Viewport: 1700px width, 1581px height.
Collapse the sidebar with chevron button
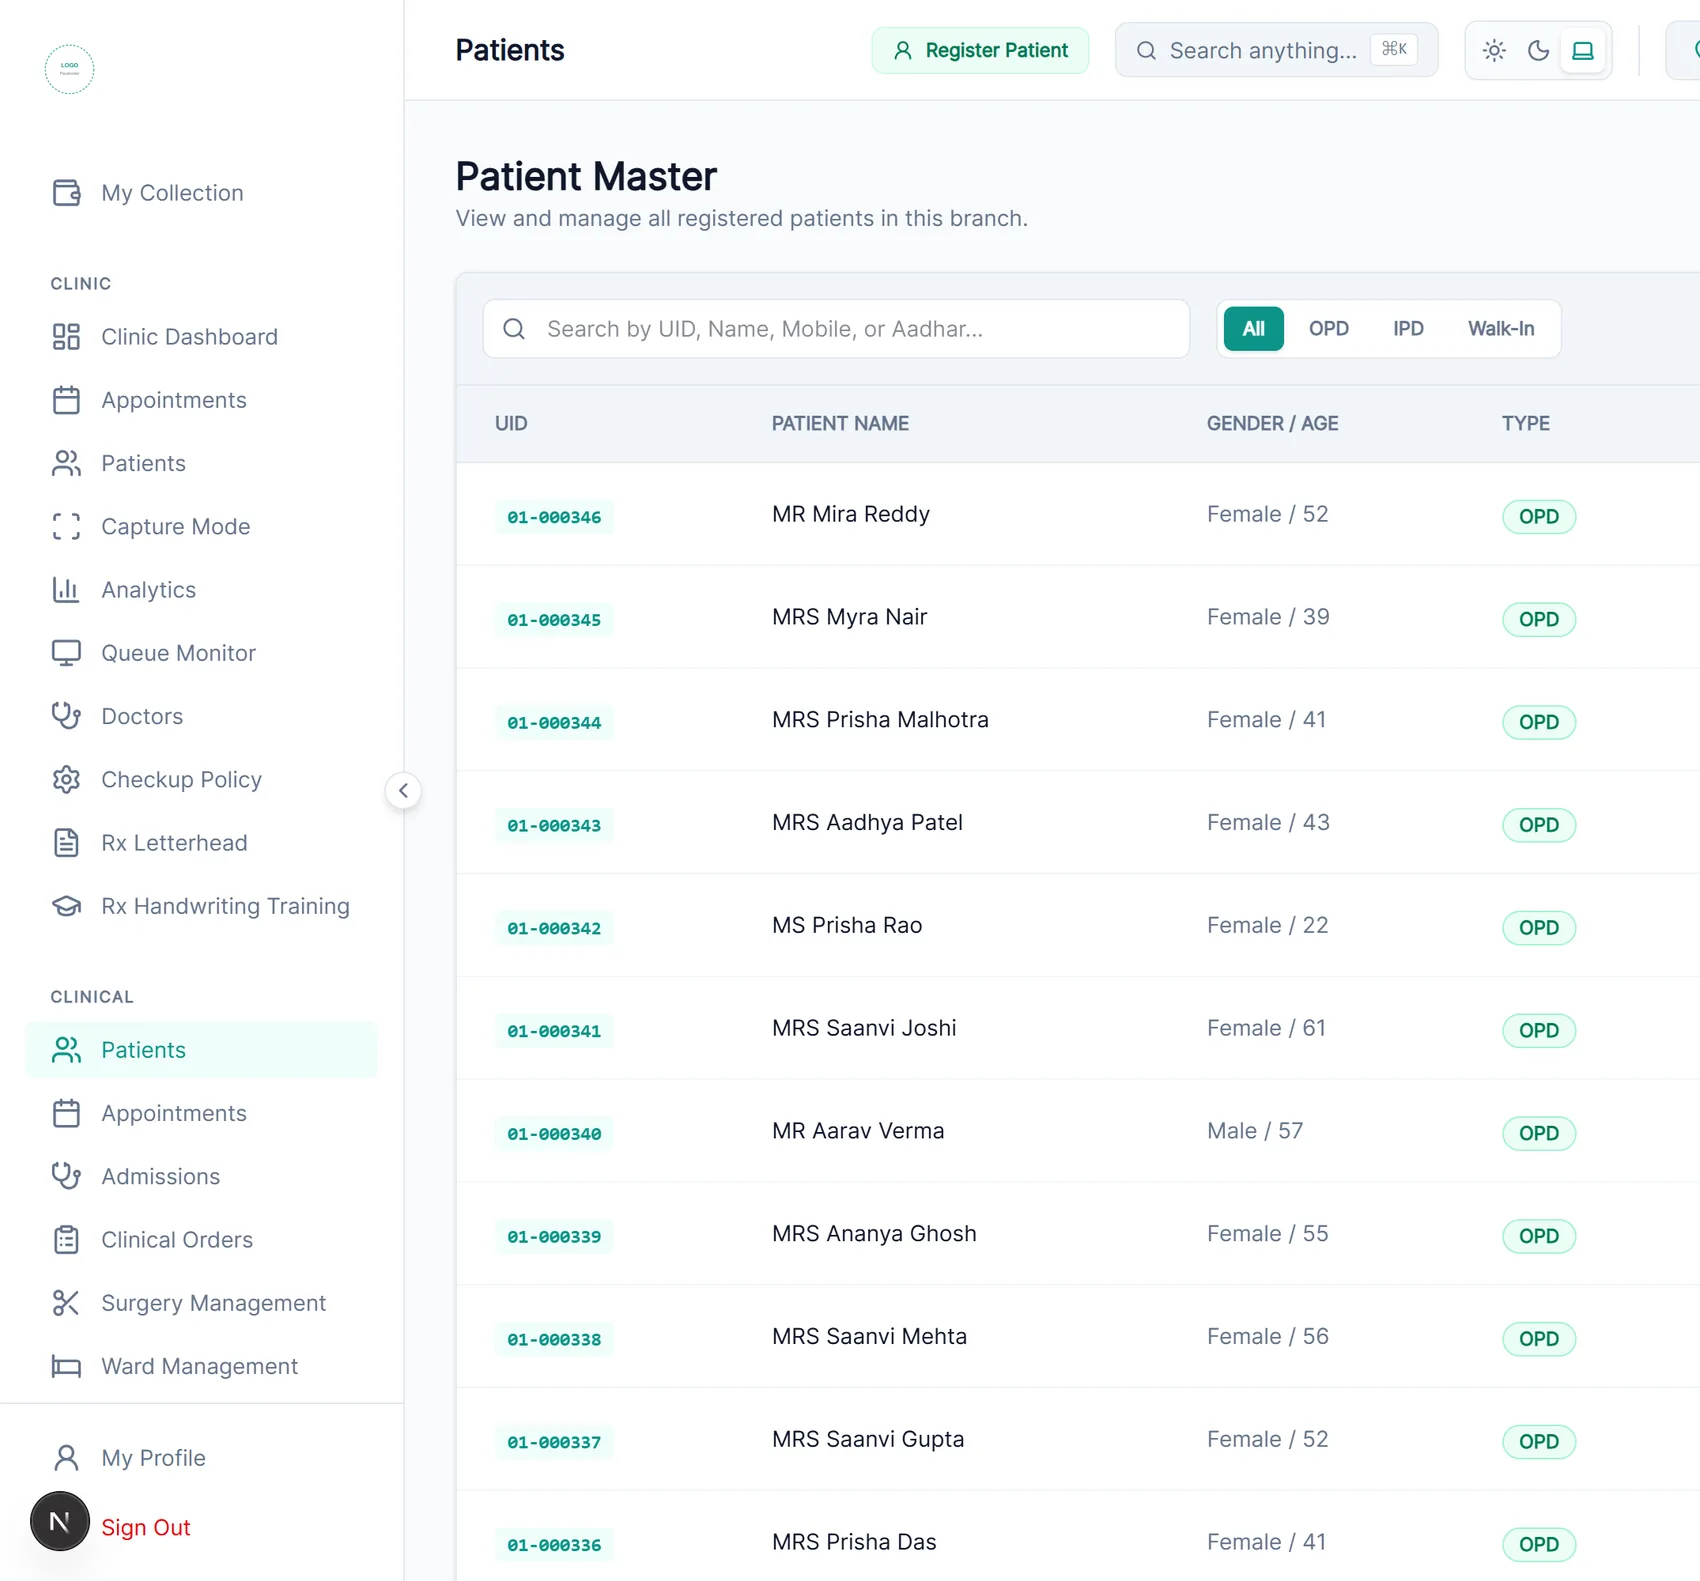(x=403, y=791)
